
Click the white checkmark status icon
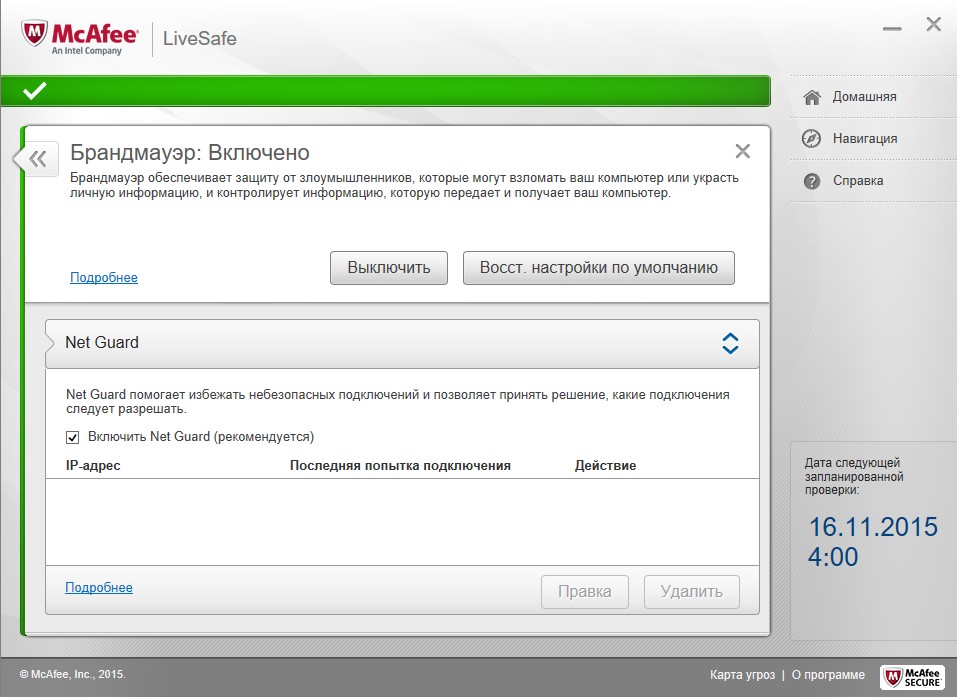34,90
